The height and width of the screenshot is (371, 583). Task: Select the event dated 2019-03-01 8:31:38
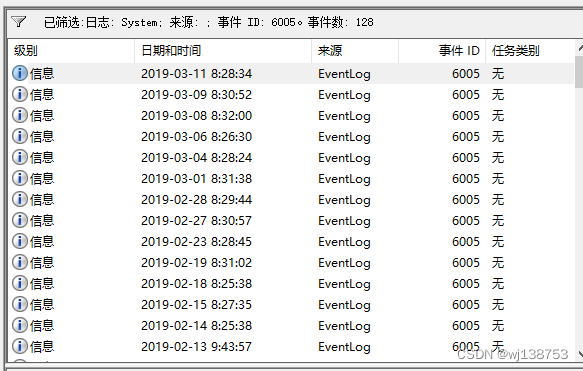(291, 178)
